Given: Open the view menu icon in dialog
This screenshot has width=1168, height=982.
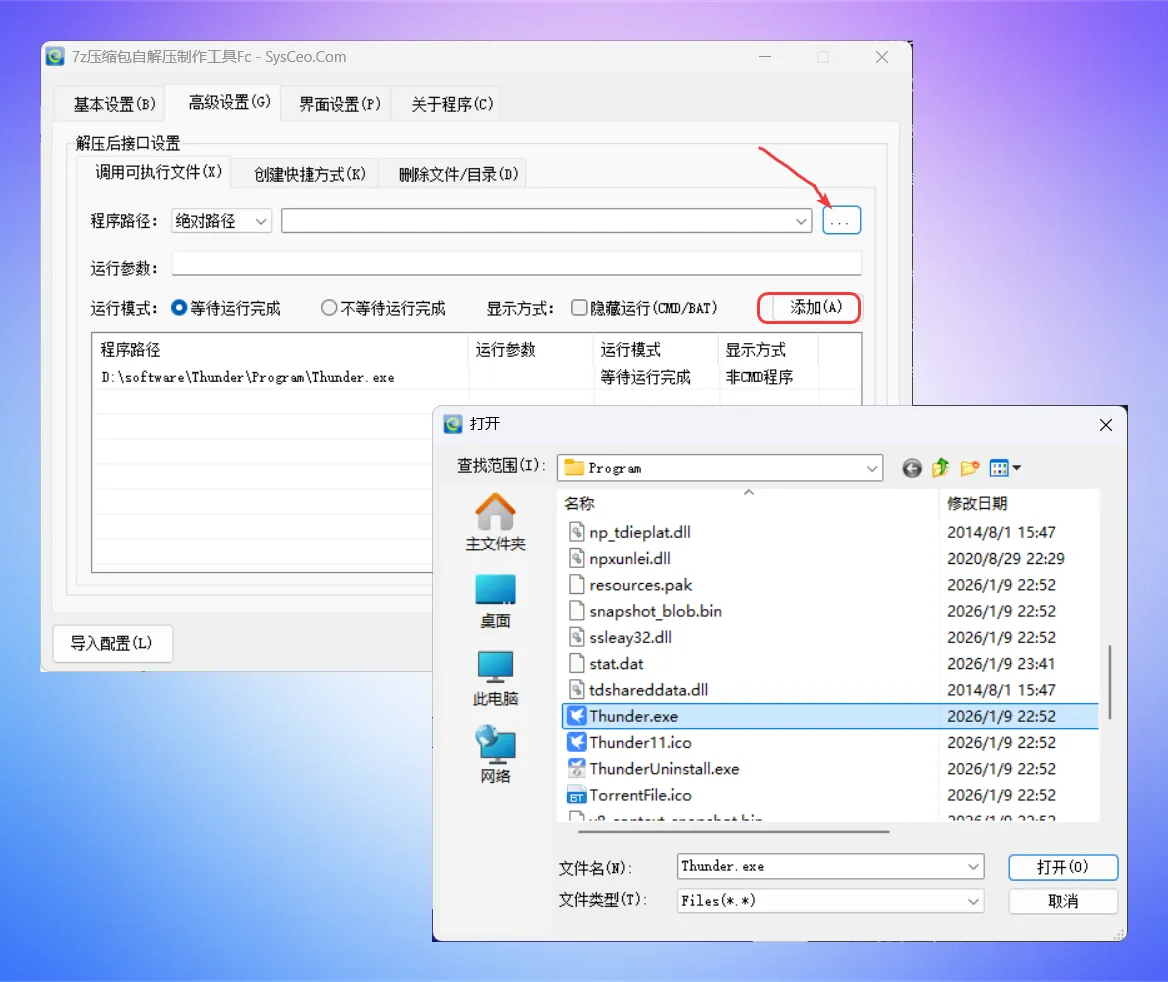Looking at the screenshot, I should tap(1004, 468).
